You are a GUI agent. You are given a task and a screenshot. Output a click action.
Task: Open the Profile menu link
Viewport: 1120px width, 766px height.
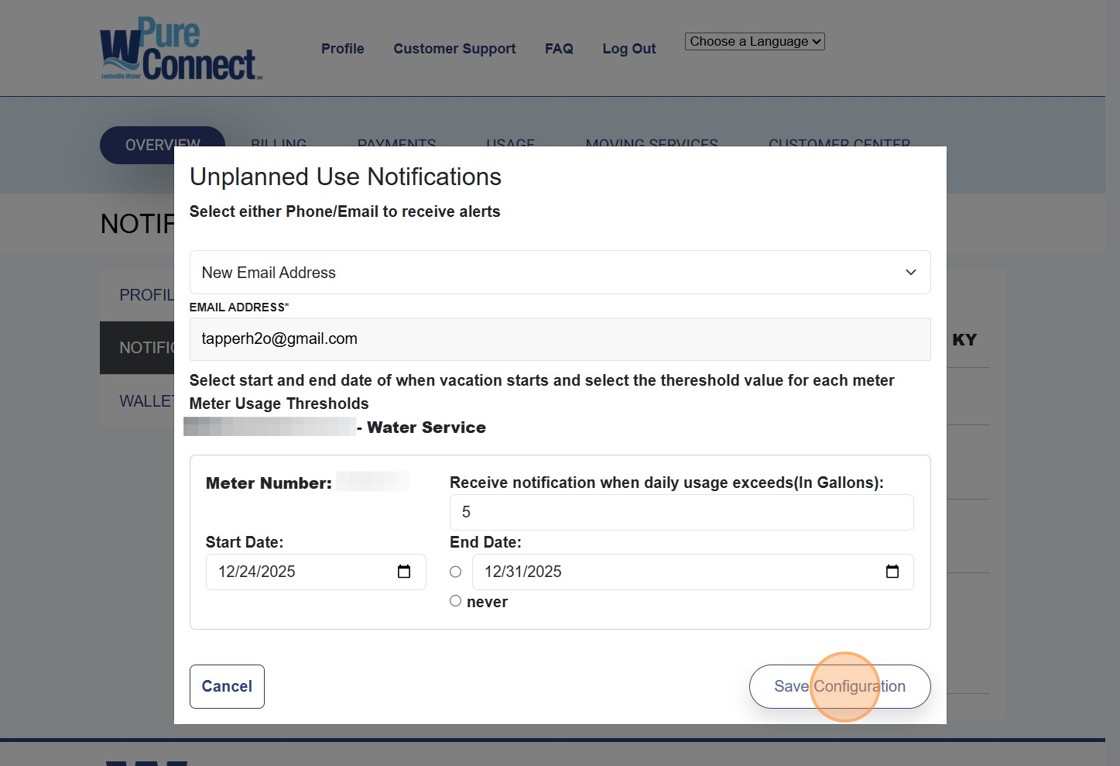[x=342, y=49]
